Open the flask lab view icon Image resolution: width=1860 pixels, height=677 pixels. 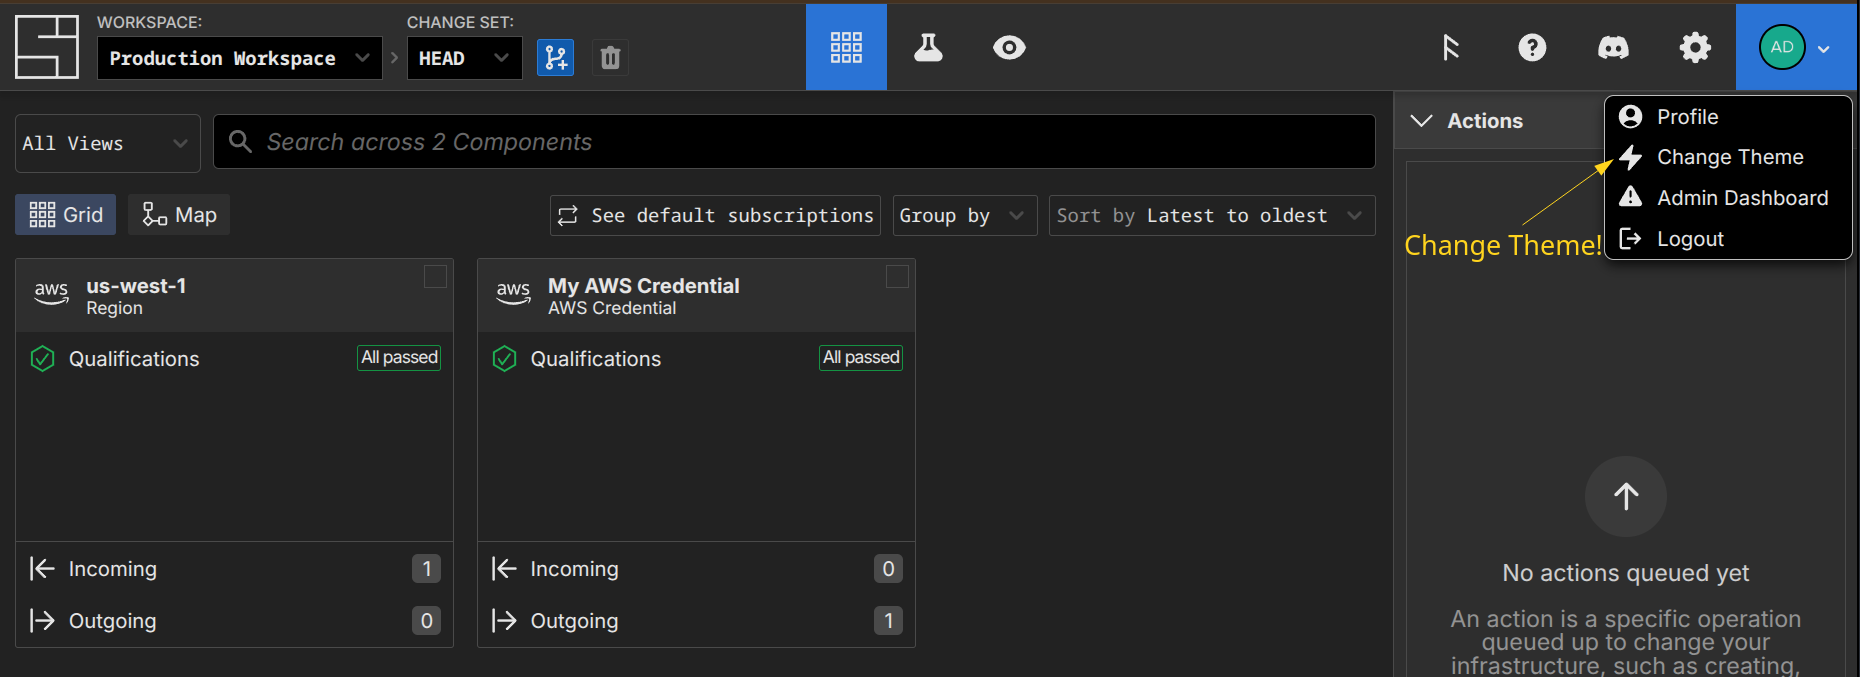click(x=928, y=47)
